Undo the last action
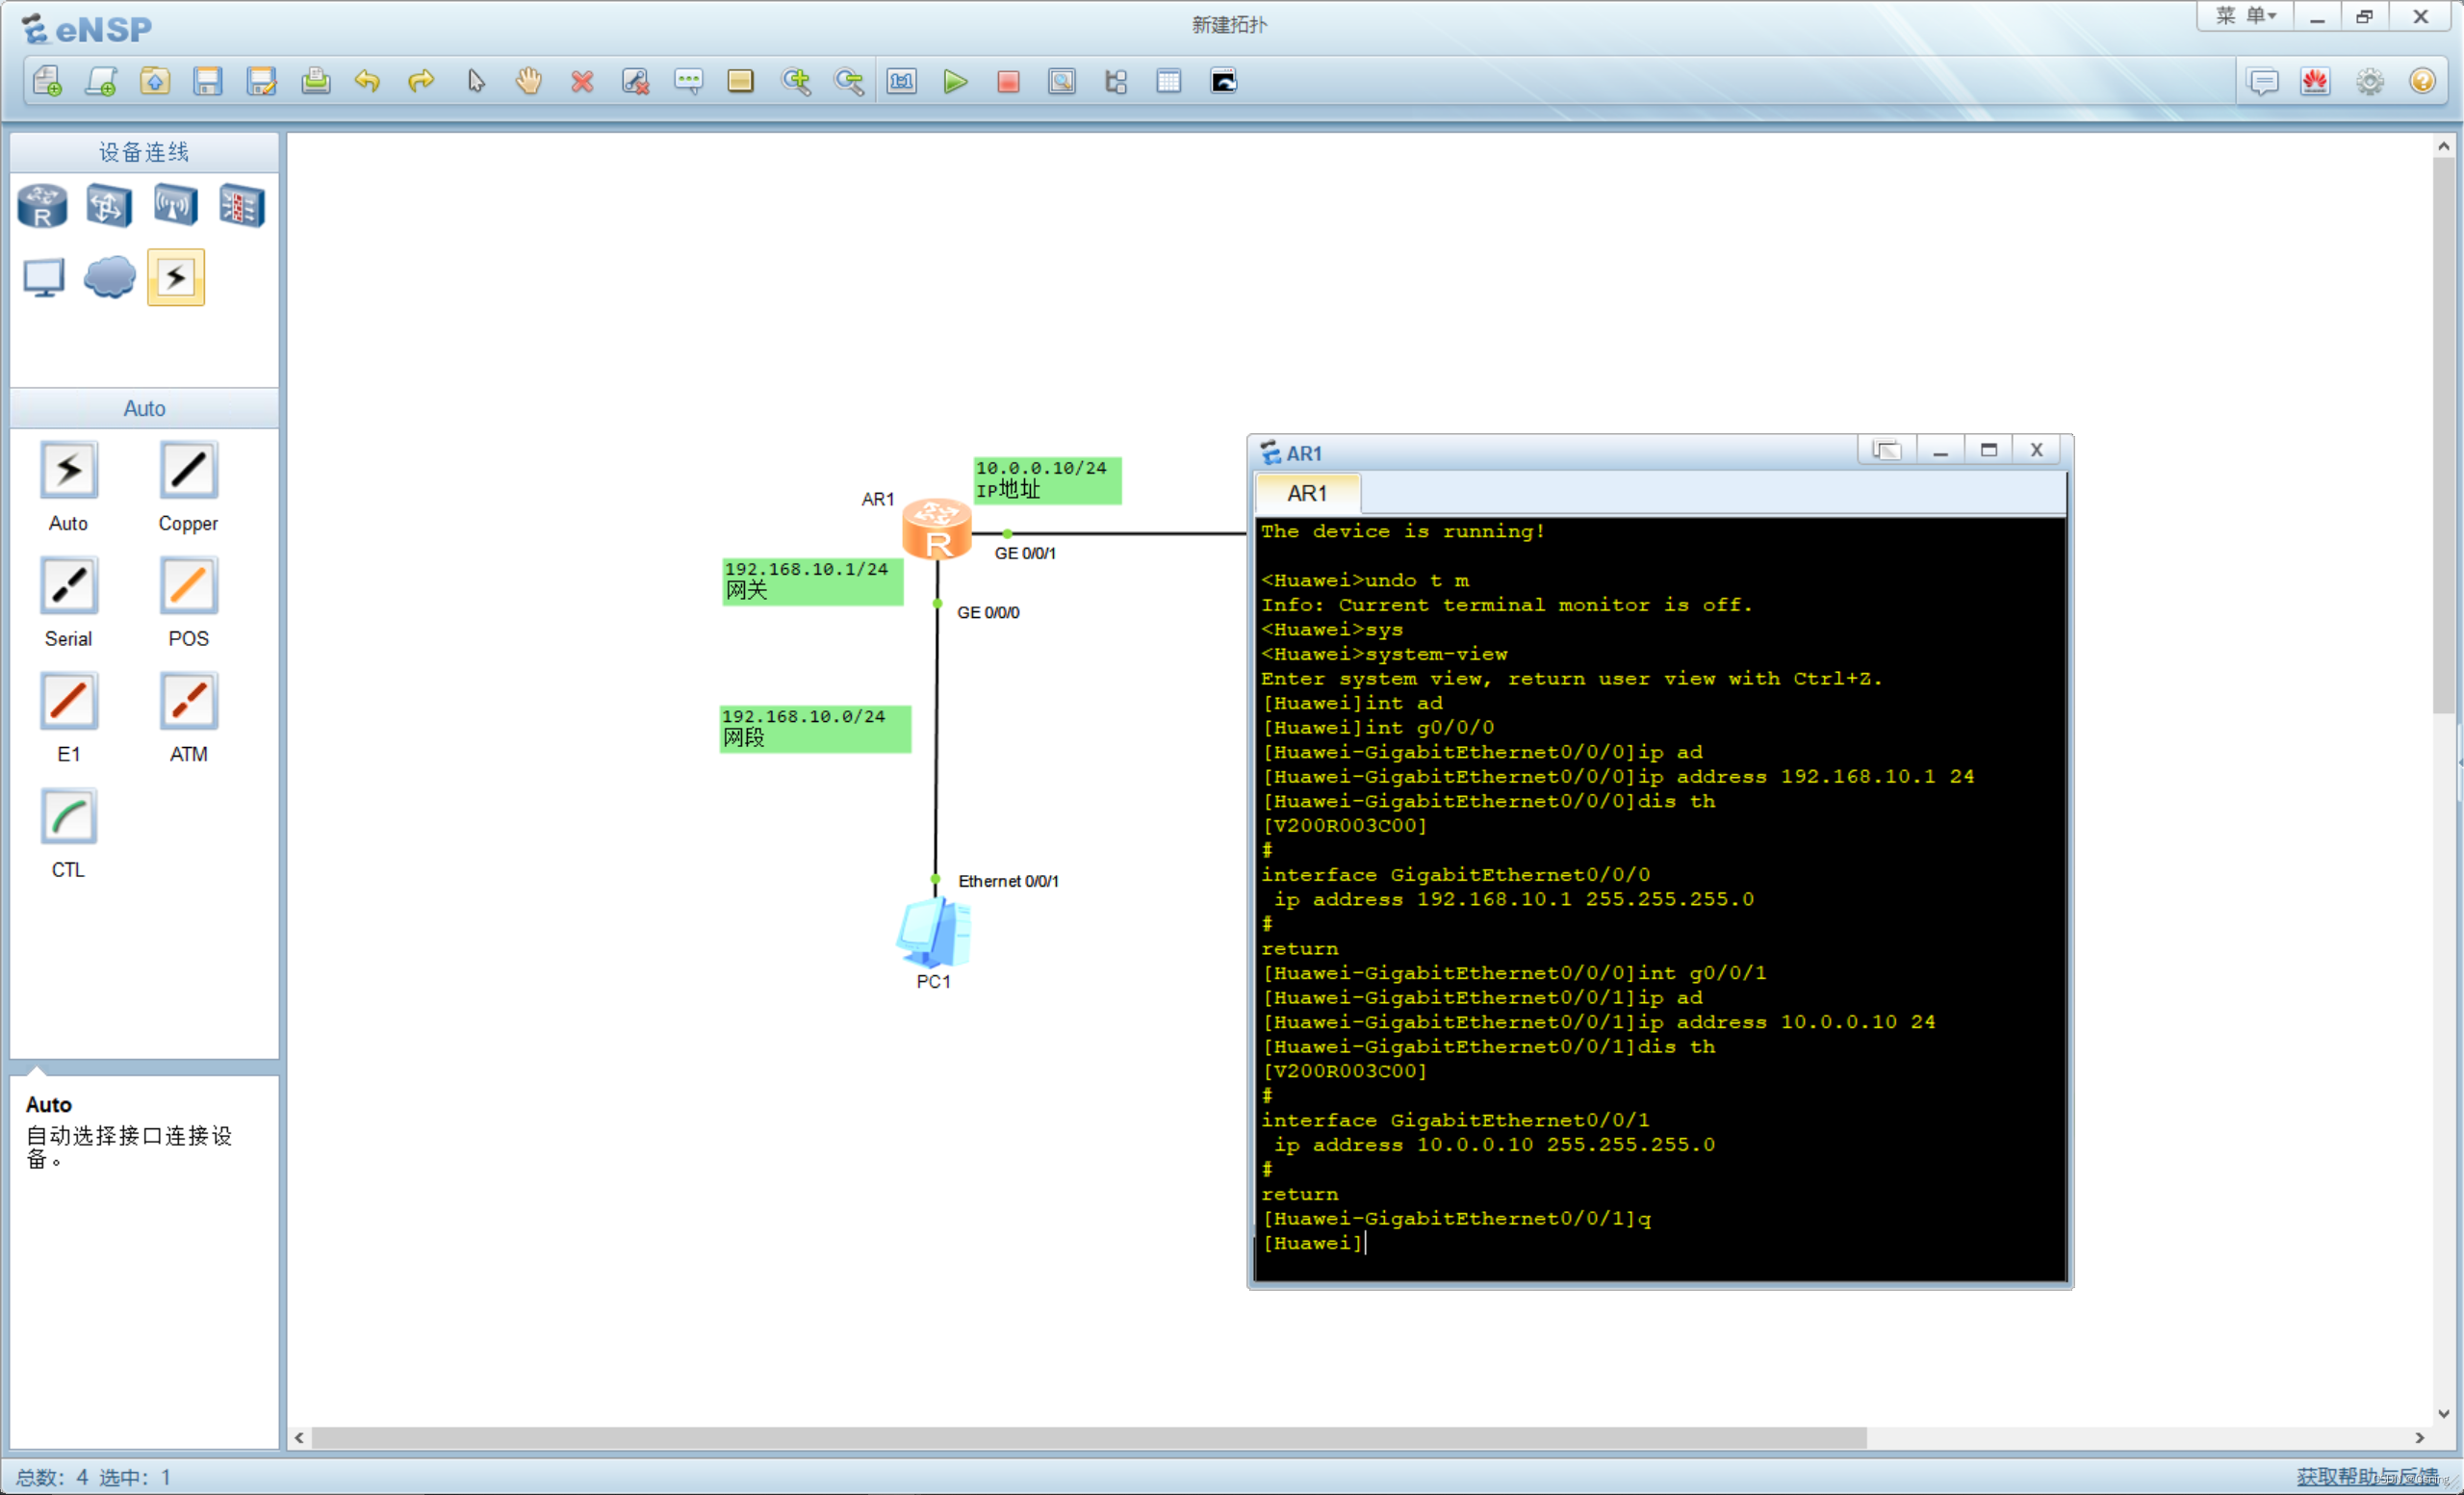 click(368, 81)
